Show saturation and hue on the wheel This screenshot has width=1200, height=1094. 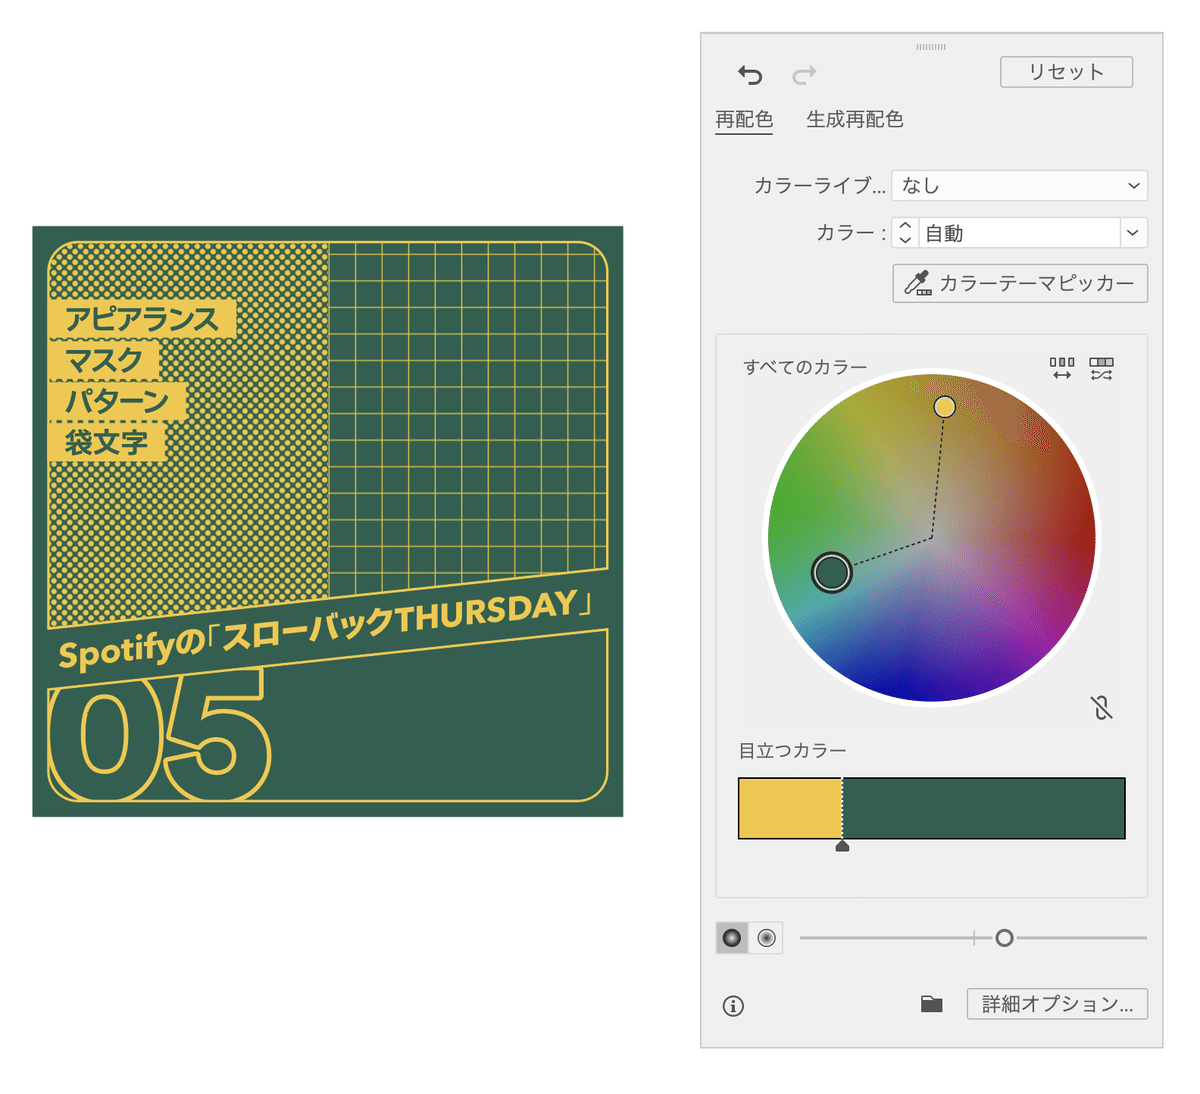click(x=766, y=938)
